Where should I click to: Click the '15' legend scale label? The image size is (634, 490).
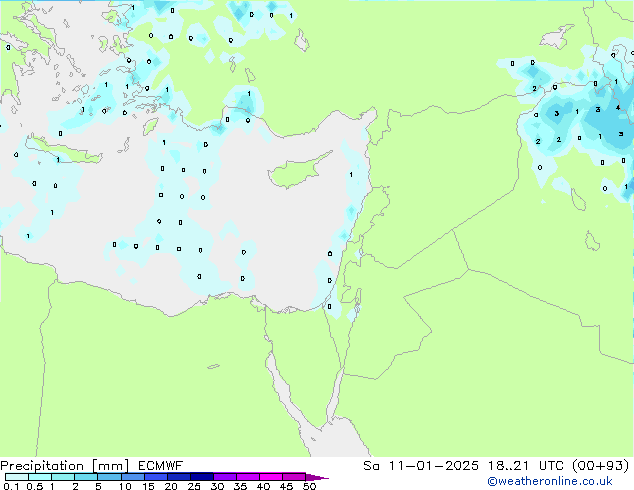click(x=148, y=486)
